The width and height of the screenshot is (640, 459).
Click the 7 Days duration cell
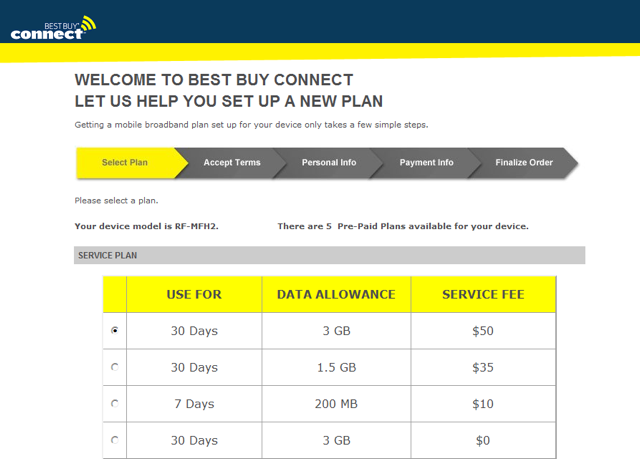[194, 404]
